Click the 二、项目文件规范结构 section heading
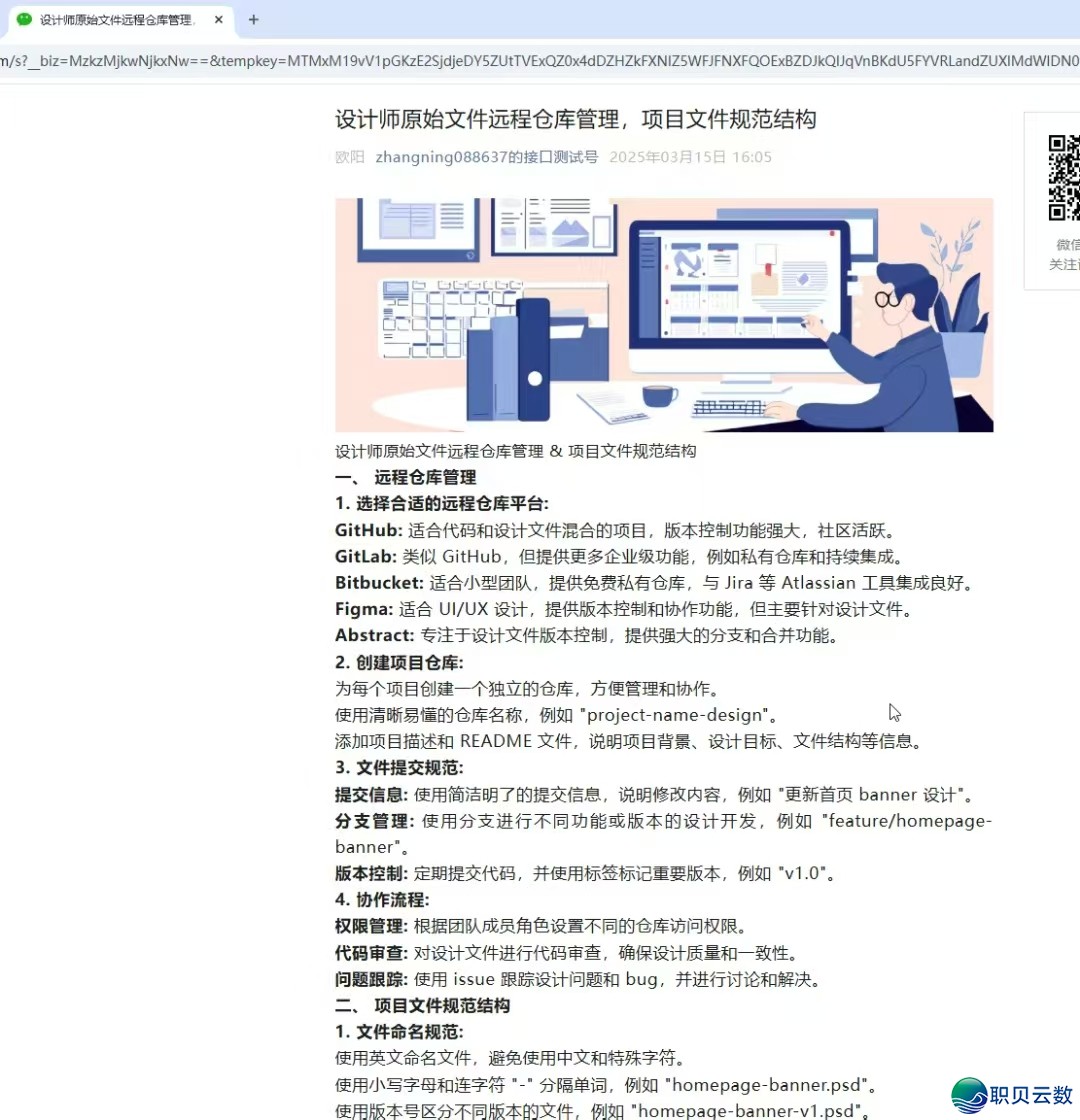 pyautogui.click(x=422, y=1005)
